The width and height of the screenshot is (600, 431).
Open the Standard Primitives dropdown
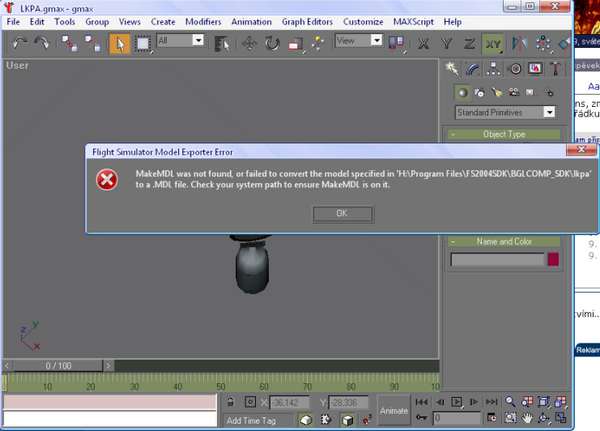506,113
